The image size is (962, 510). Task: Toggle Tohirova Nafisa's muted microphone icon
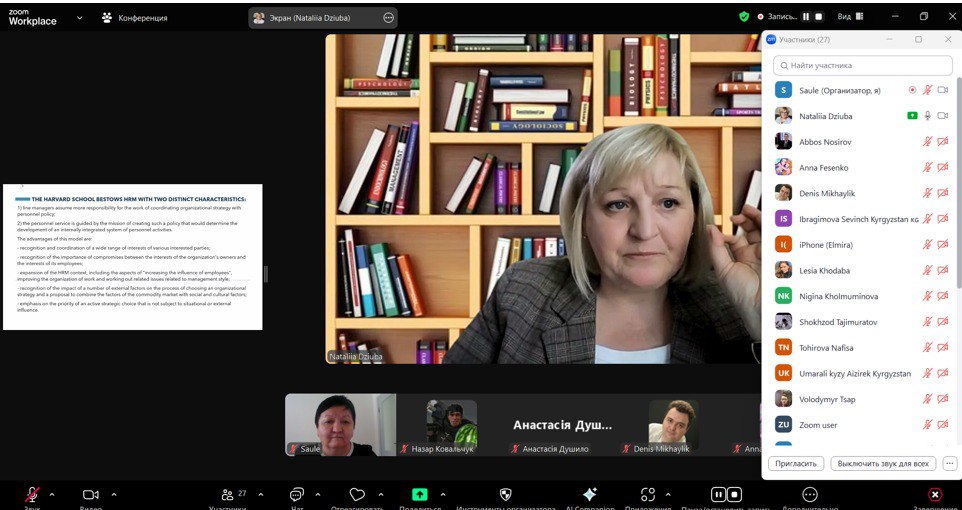click(928, 348)
